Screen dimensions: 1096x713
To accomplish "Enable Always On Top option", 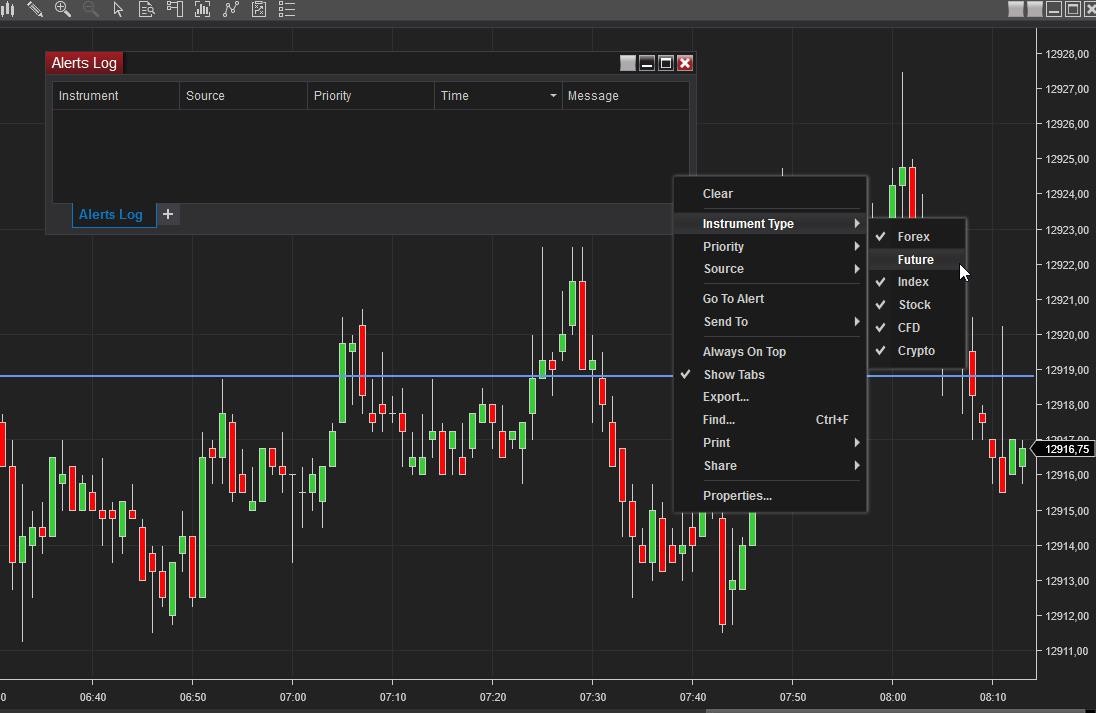I will coord(770,352).
